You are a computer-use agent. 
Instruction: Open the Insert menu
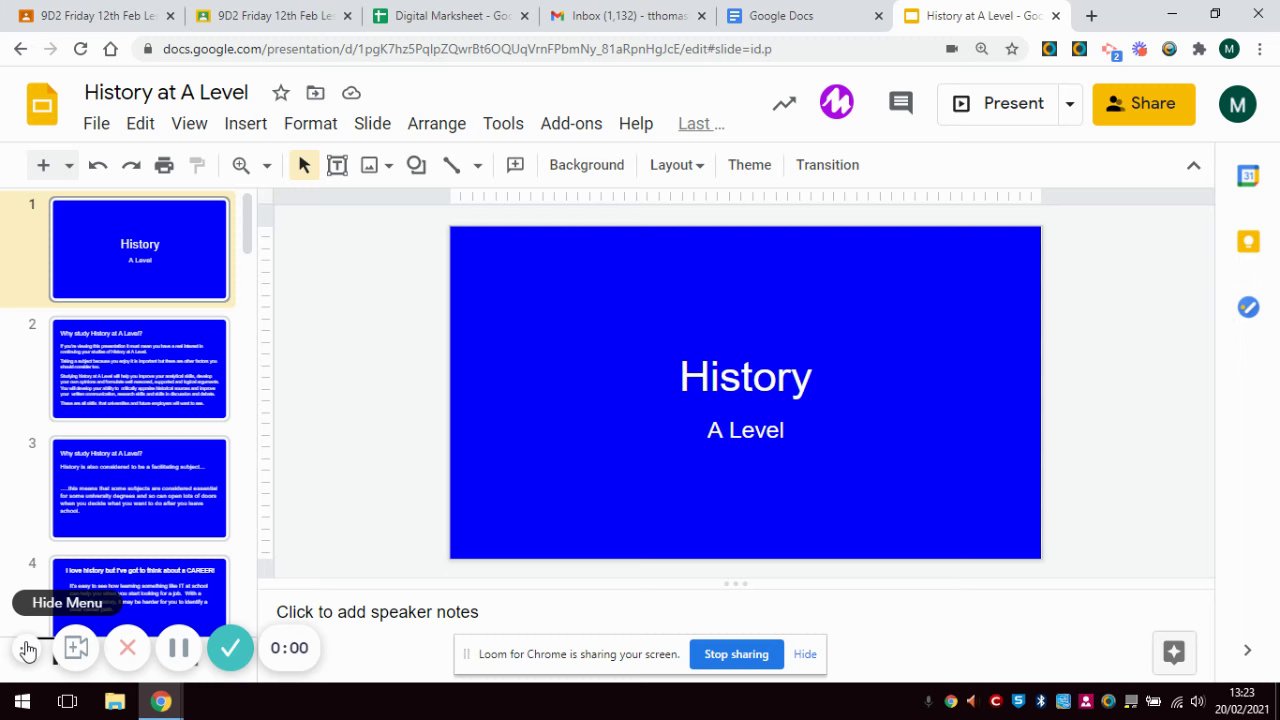coord(245,123)
